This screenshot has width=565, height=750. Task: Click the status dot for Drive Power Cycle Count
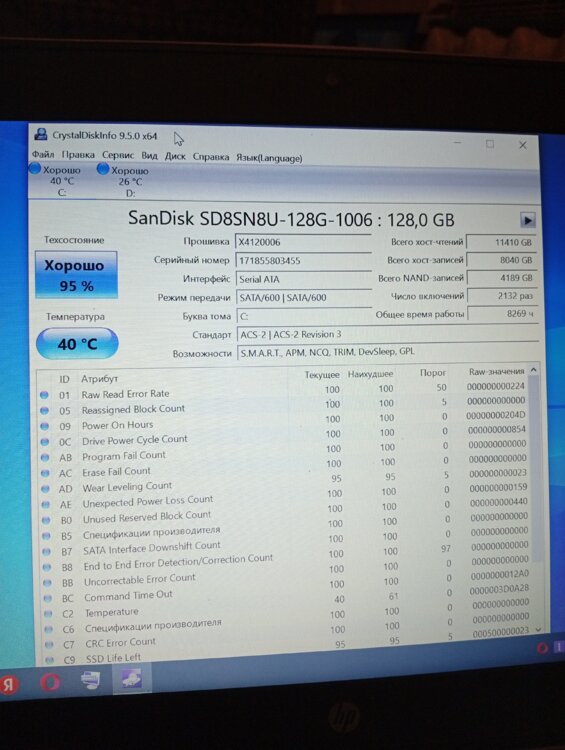(x=45, y=441)
